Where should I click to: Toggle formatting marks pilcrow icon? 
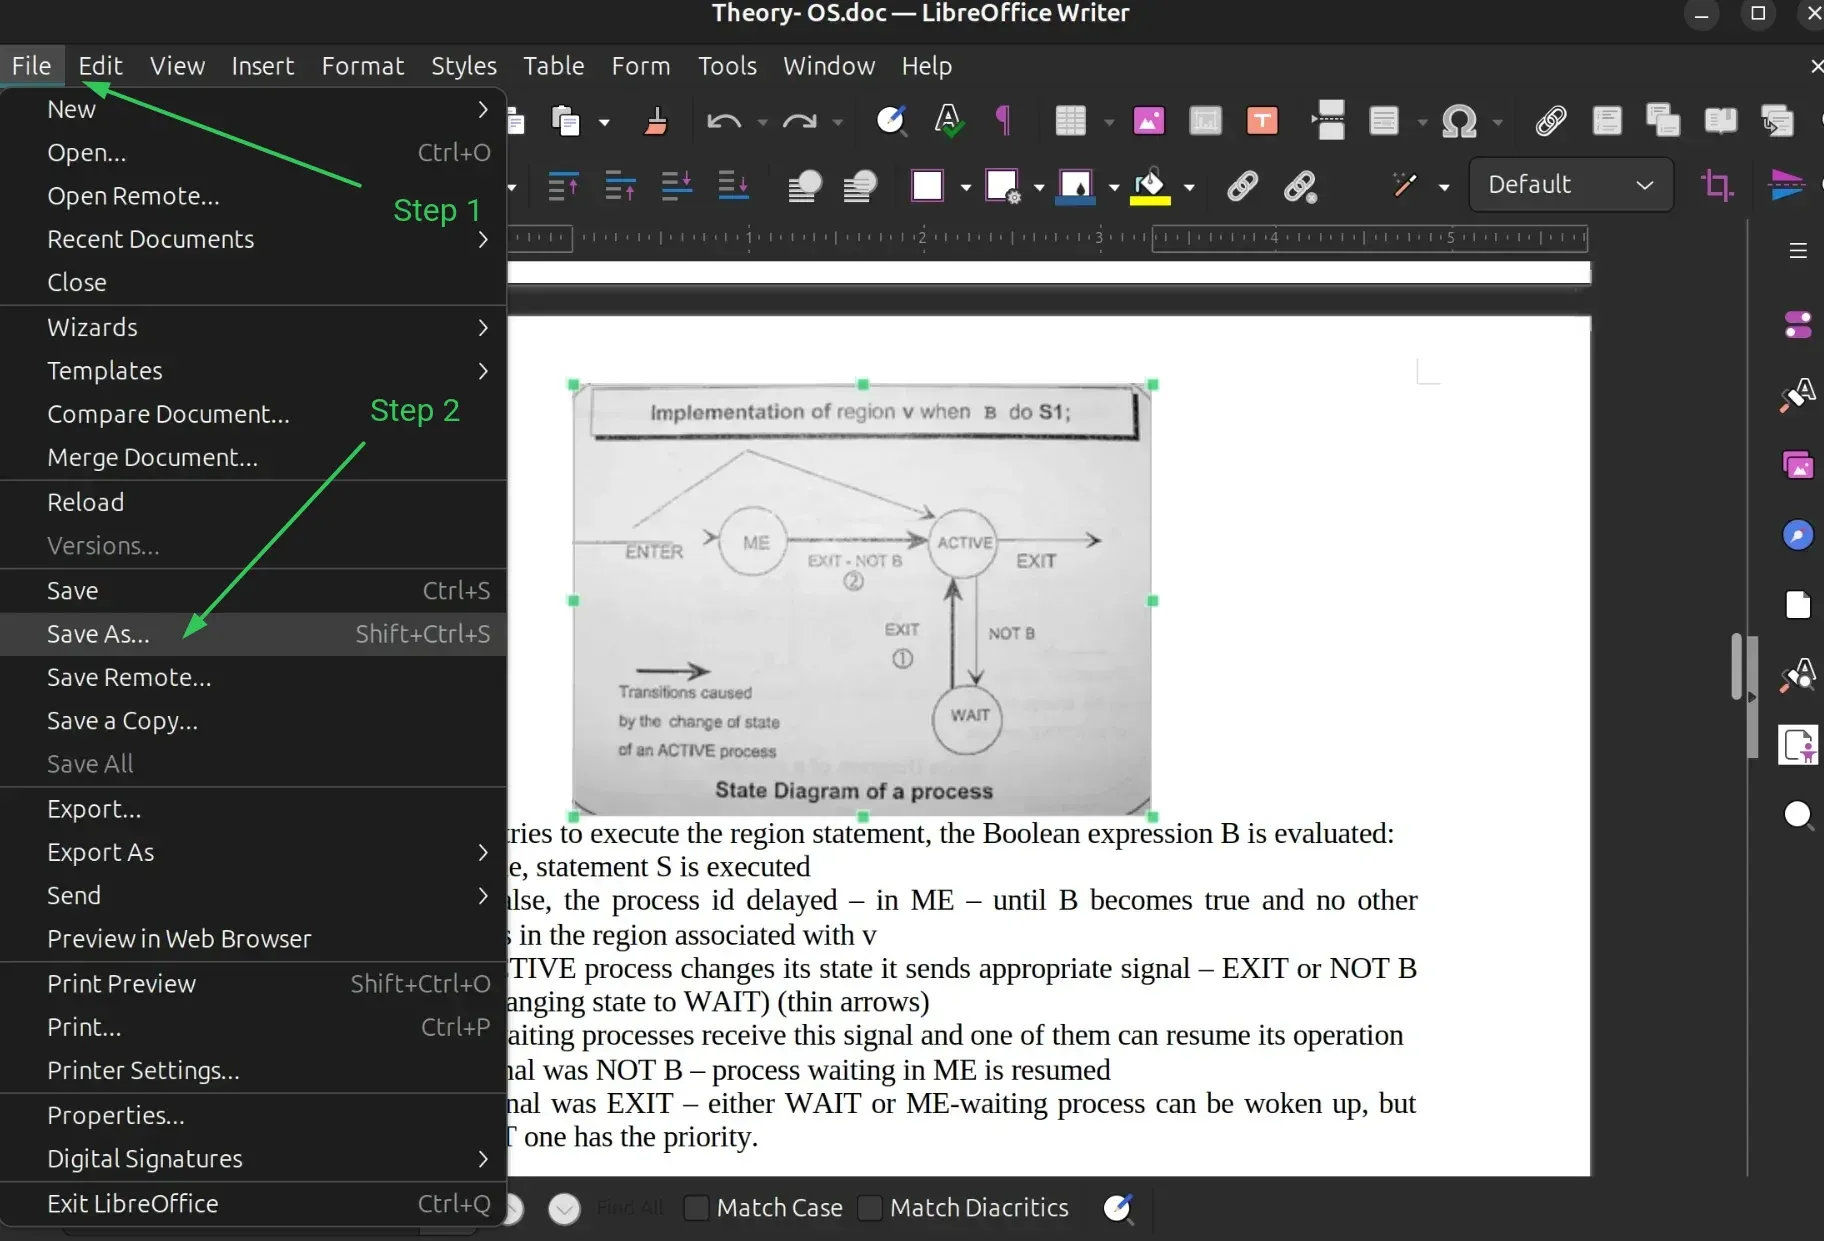1003,121
